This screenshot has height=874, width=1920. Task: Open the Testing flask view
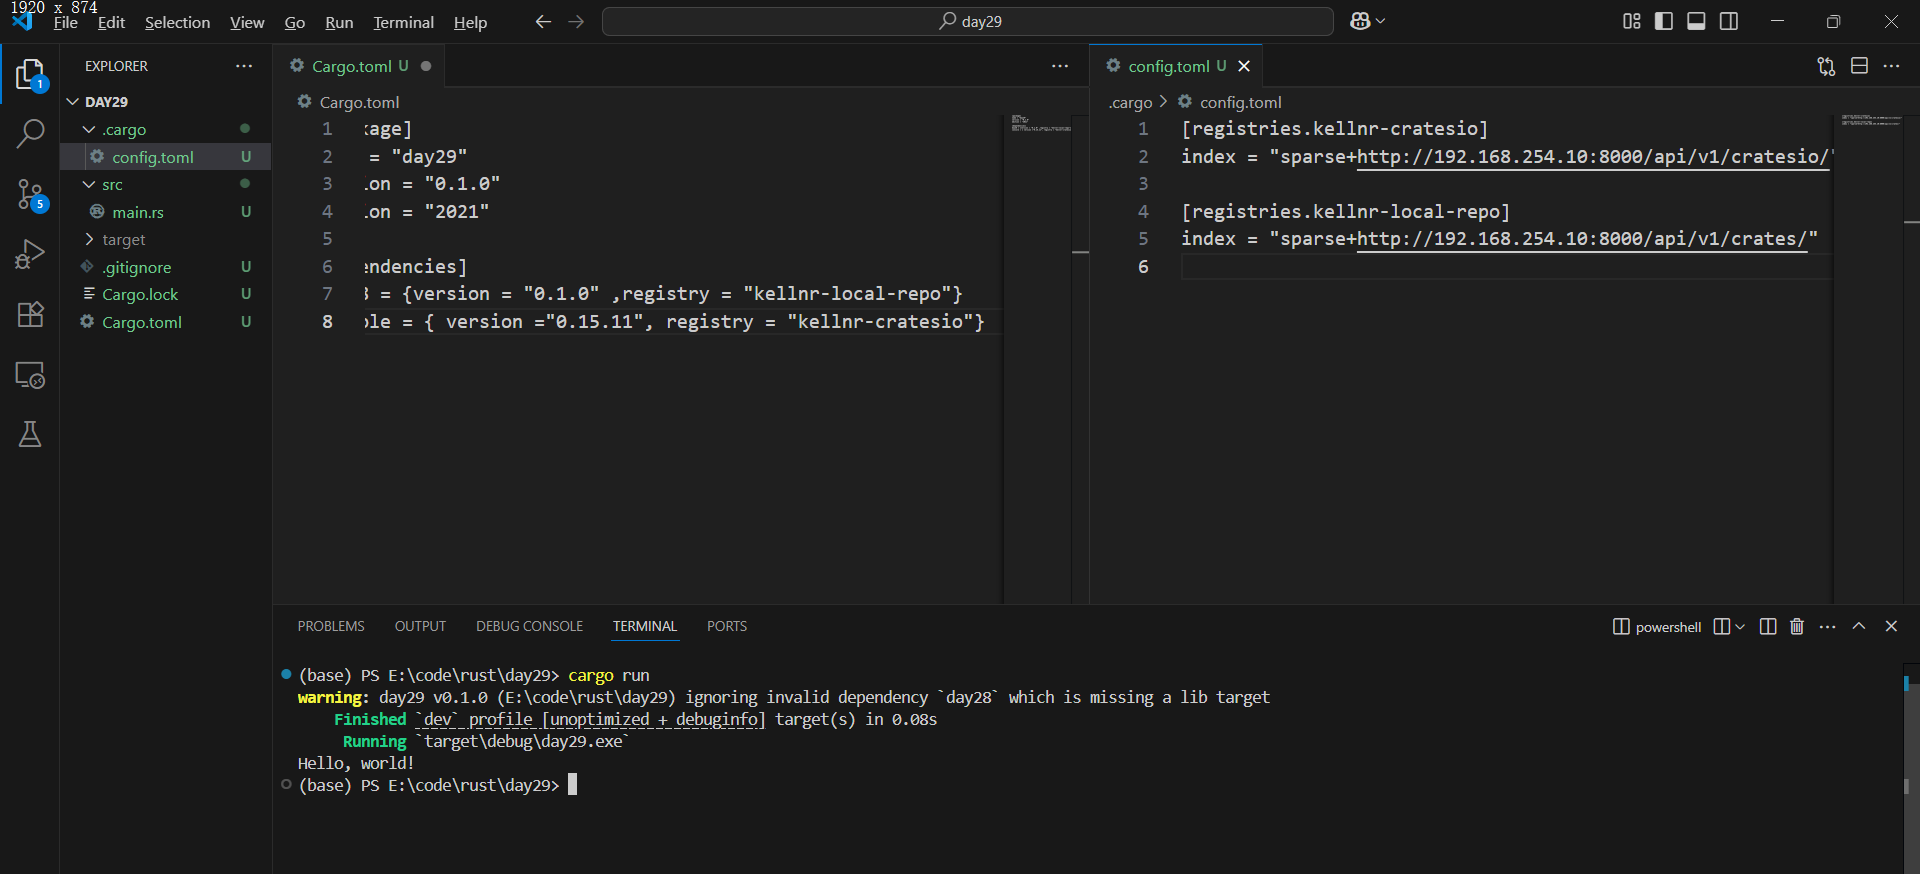click(30, 434)
